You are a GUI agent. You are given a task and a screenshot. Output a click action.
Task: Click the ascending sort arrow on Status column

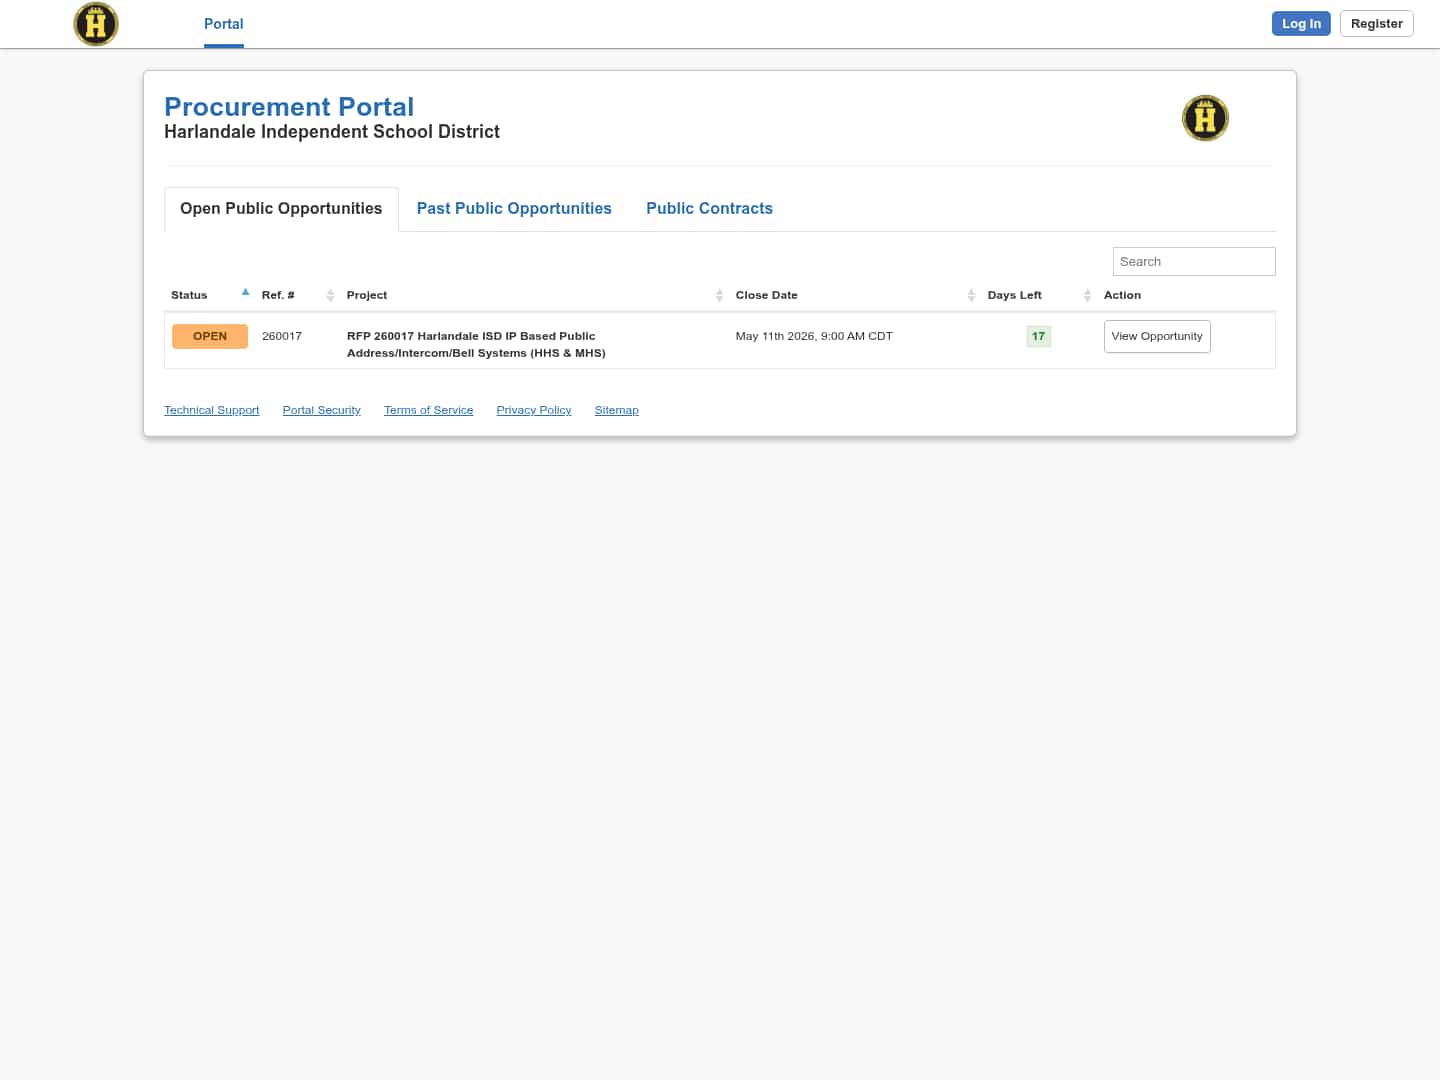pyautogui.click(x=245, y=291)
